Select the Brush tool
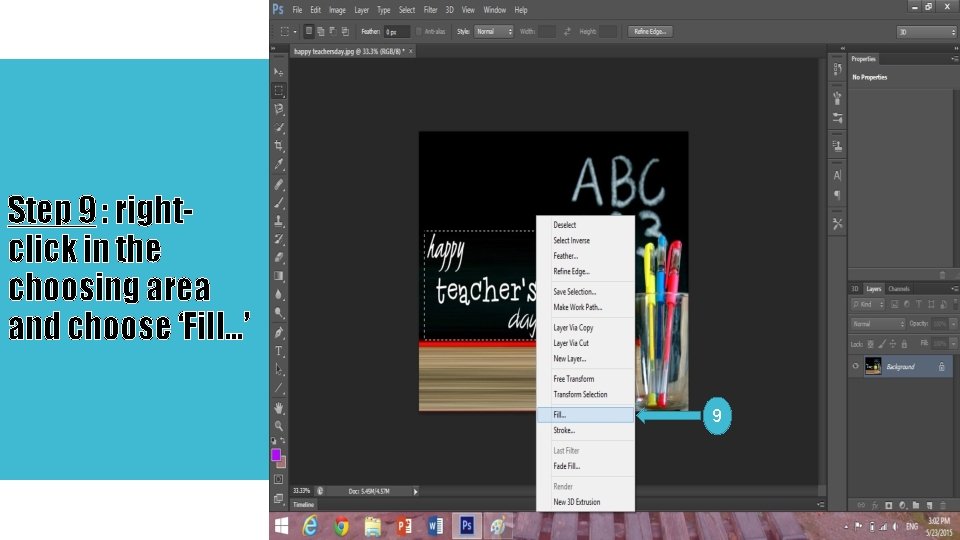960x540 pixels. [x=279, y=202]
